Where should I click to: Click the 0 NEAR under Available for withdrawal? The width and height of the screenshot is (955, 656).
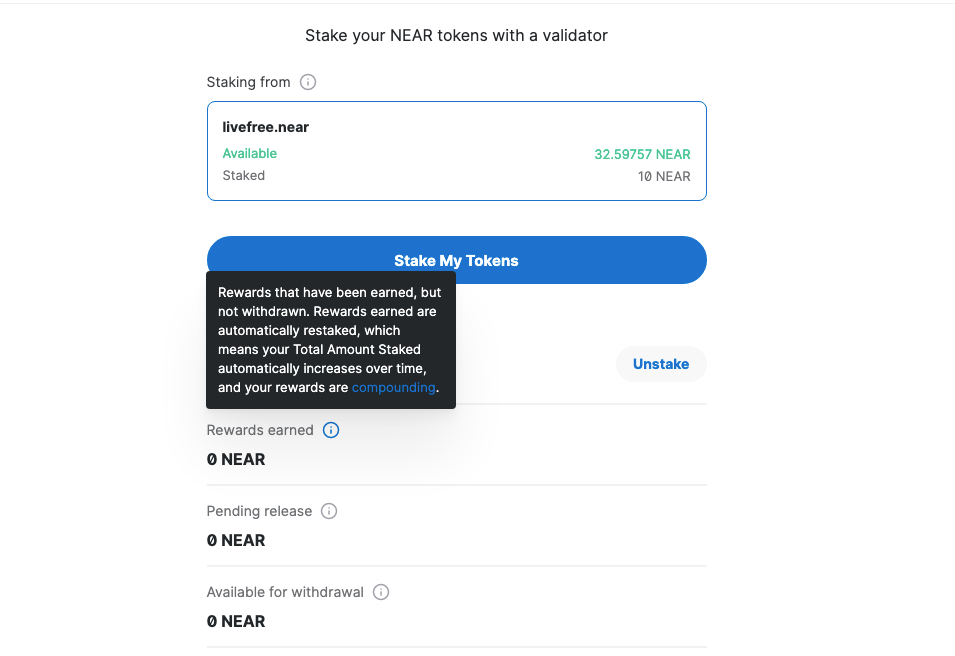click(236, 622)
